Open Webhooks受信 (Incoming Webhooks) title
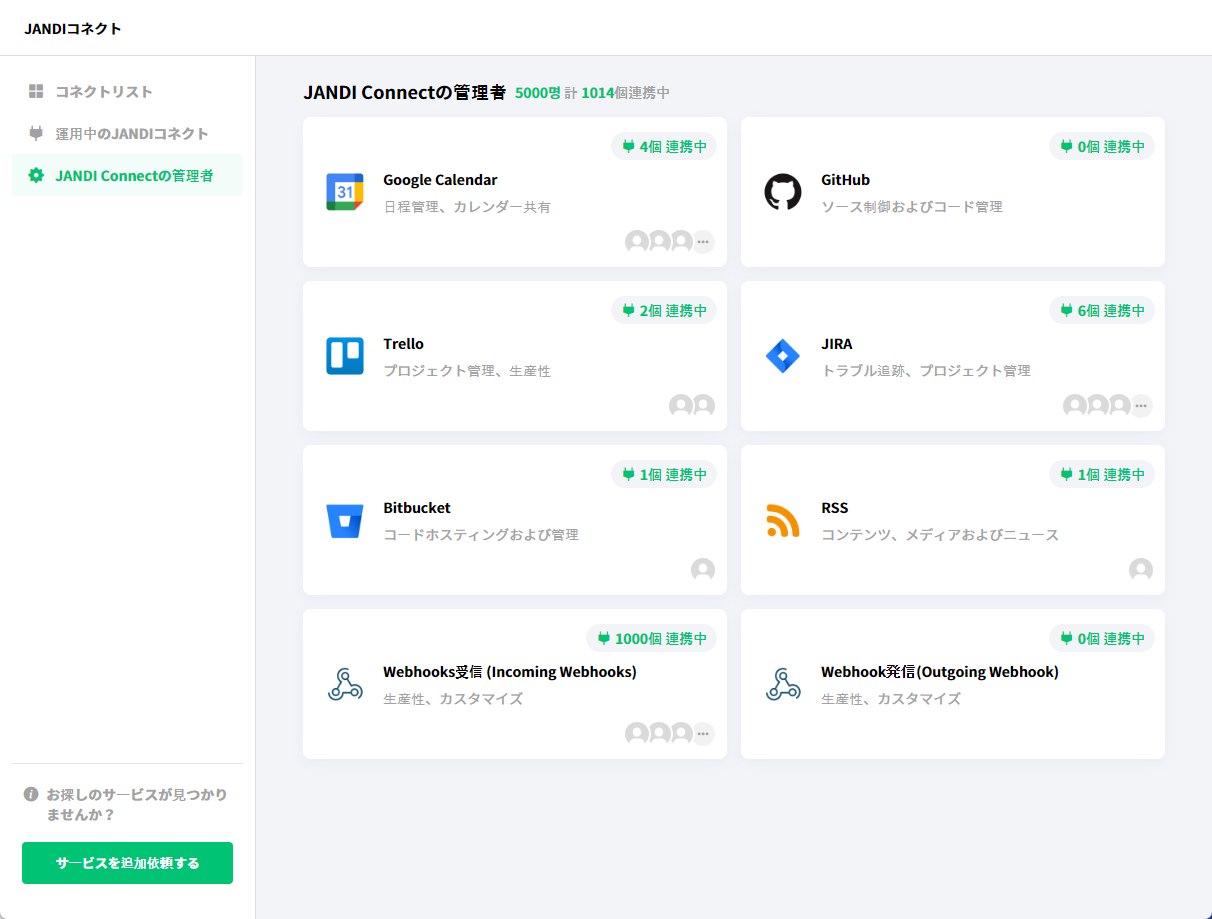Image resolution: width=1212 pixels, height=919 pixels. coord(510,672)
